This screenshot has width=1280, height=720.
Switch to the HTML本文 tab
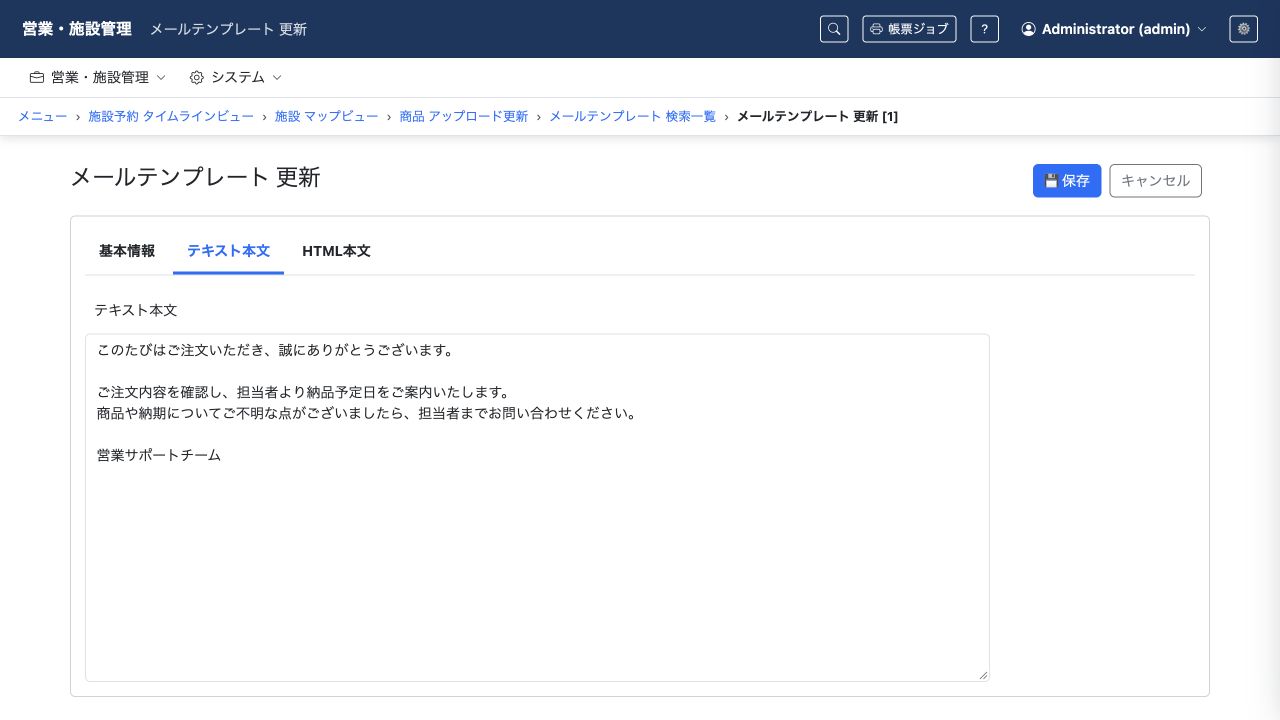point(336,251)
